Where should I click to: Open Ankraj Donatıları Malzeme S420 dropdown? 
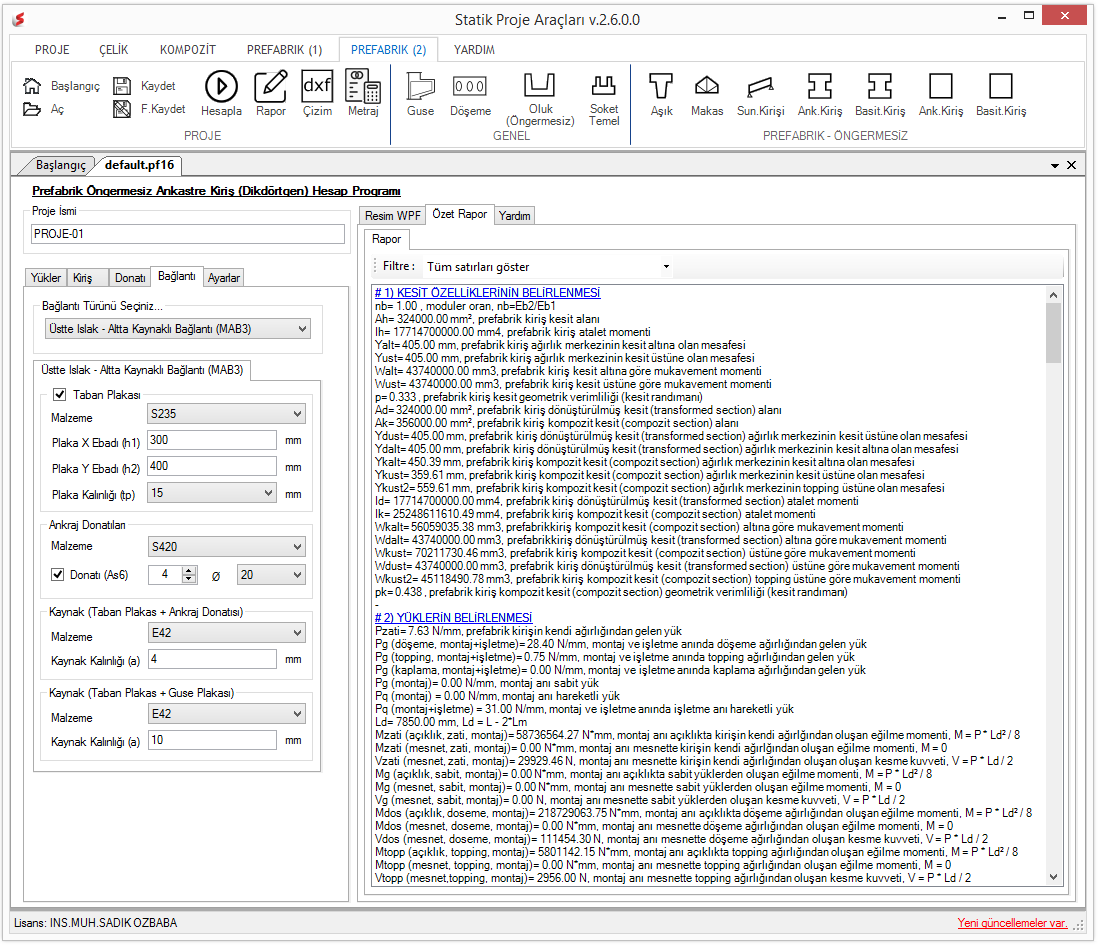coord(226,547)
